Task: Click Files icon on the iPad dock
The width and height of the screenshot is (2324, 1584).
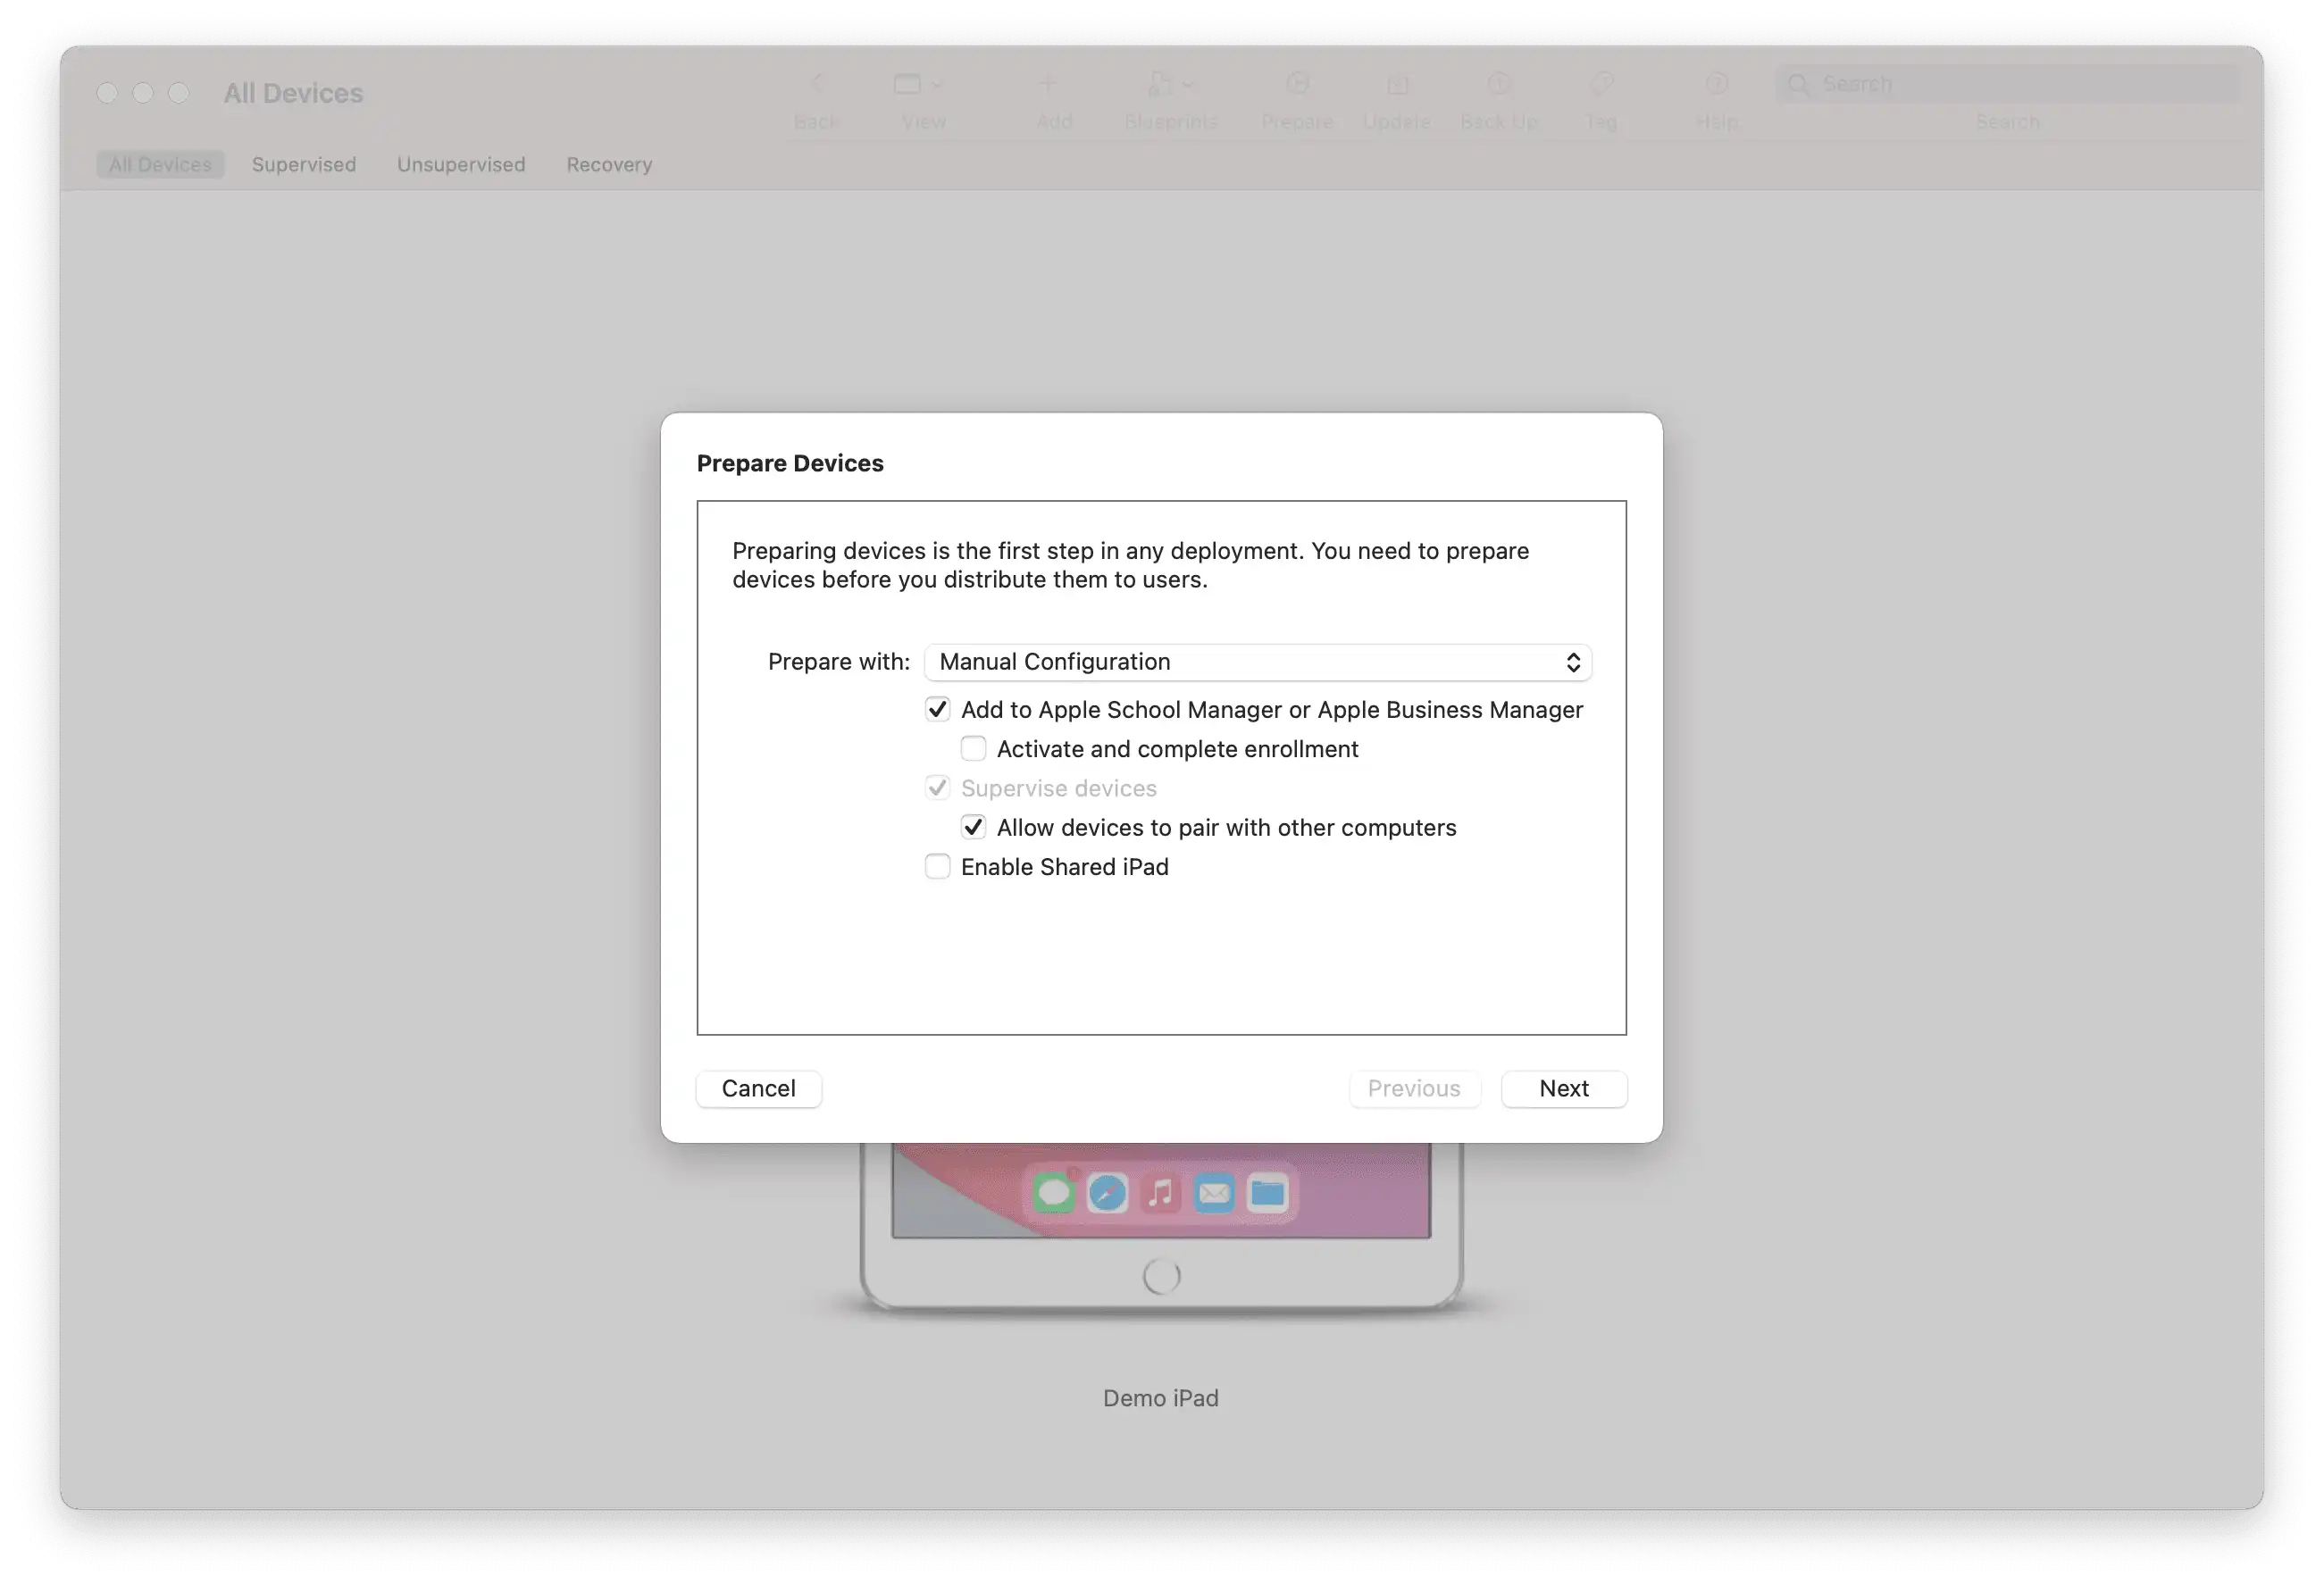Action: point(1267,1192)
